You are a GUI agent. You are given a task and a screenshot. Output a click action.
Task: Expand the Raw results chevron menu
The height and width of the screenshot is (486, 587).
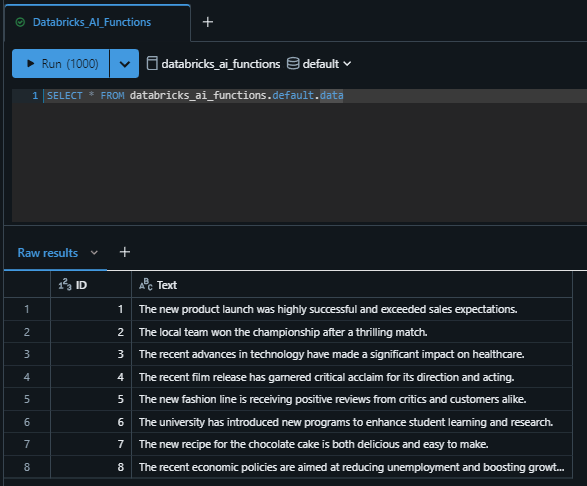[94, 253]
